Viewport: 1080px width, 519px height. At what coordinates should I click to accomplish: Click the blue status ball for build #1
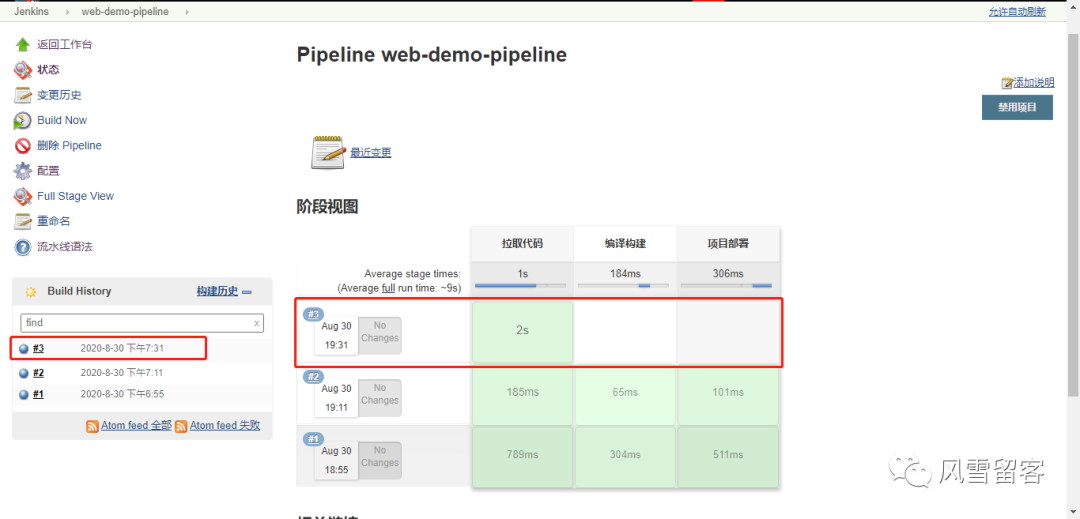(x=23, y=394)
